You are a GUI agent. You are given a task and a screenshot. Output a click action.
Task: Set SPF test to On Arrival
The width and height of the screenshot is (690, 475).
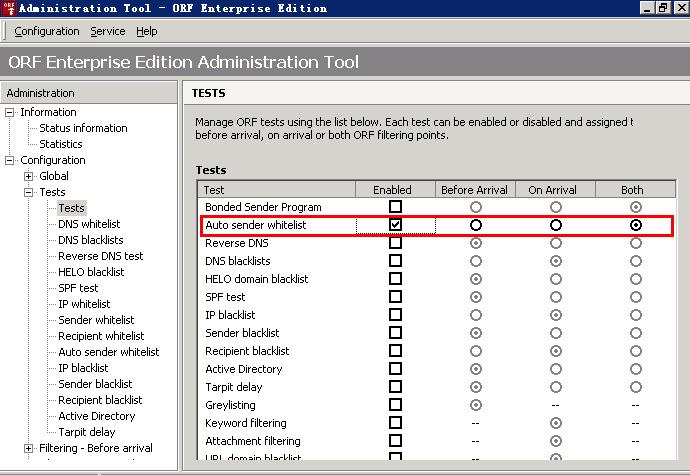[555, 297]
